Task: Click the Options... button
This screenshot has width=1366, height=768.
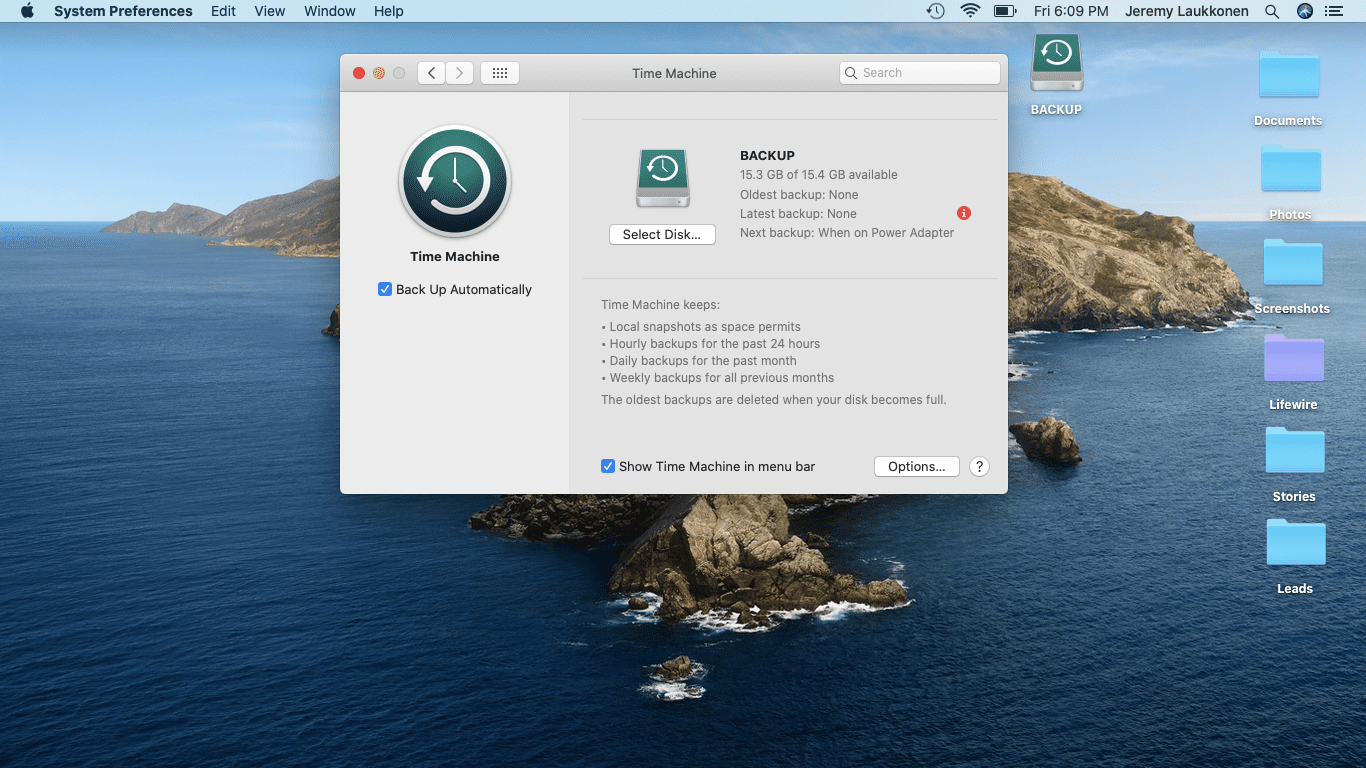Action: pyautogui.click(x=916, y=467)
